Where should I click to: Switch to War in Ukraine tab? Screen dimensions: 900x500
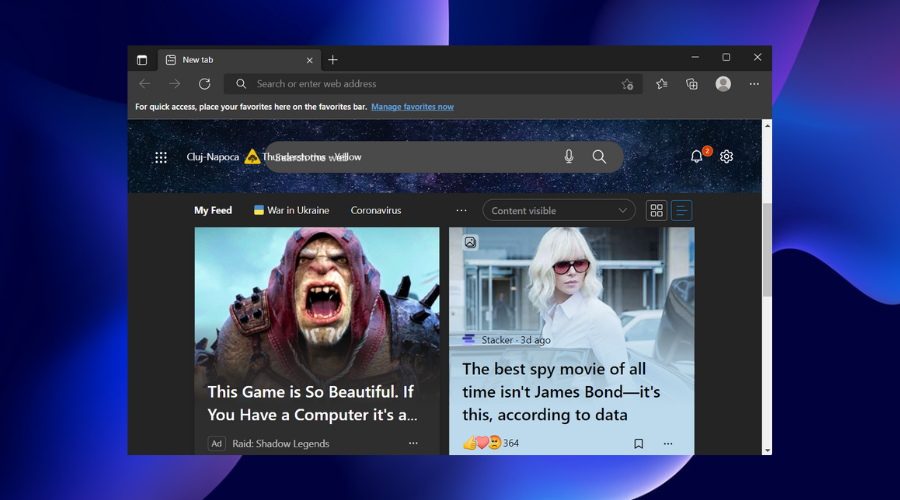pyautogui.click(x=292, y=210)
